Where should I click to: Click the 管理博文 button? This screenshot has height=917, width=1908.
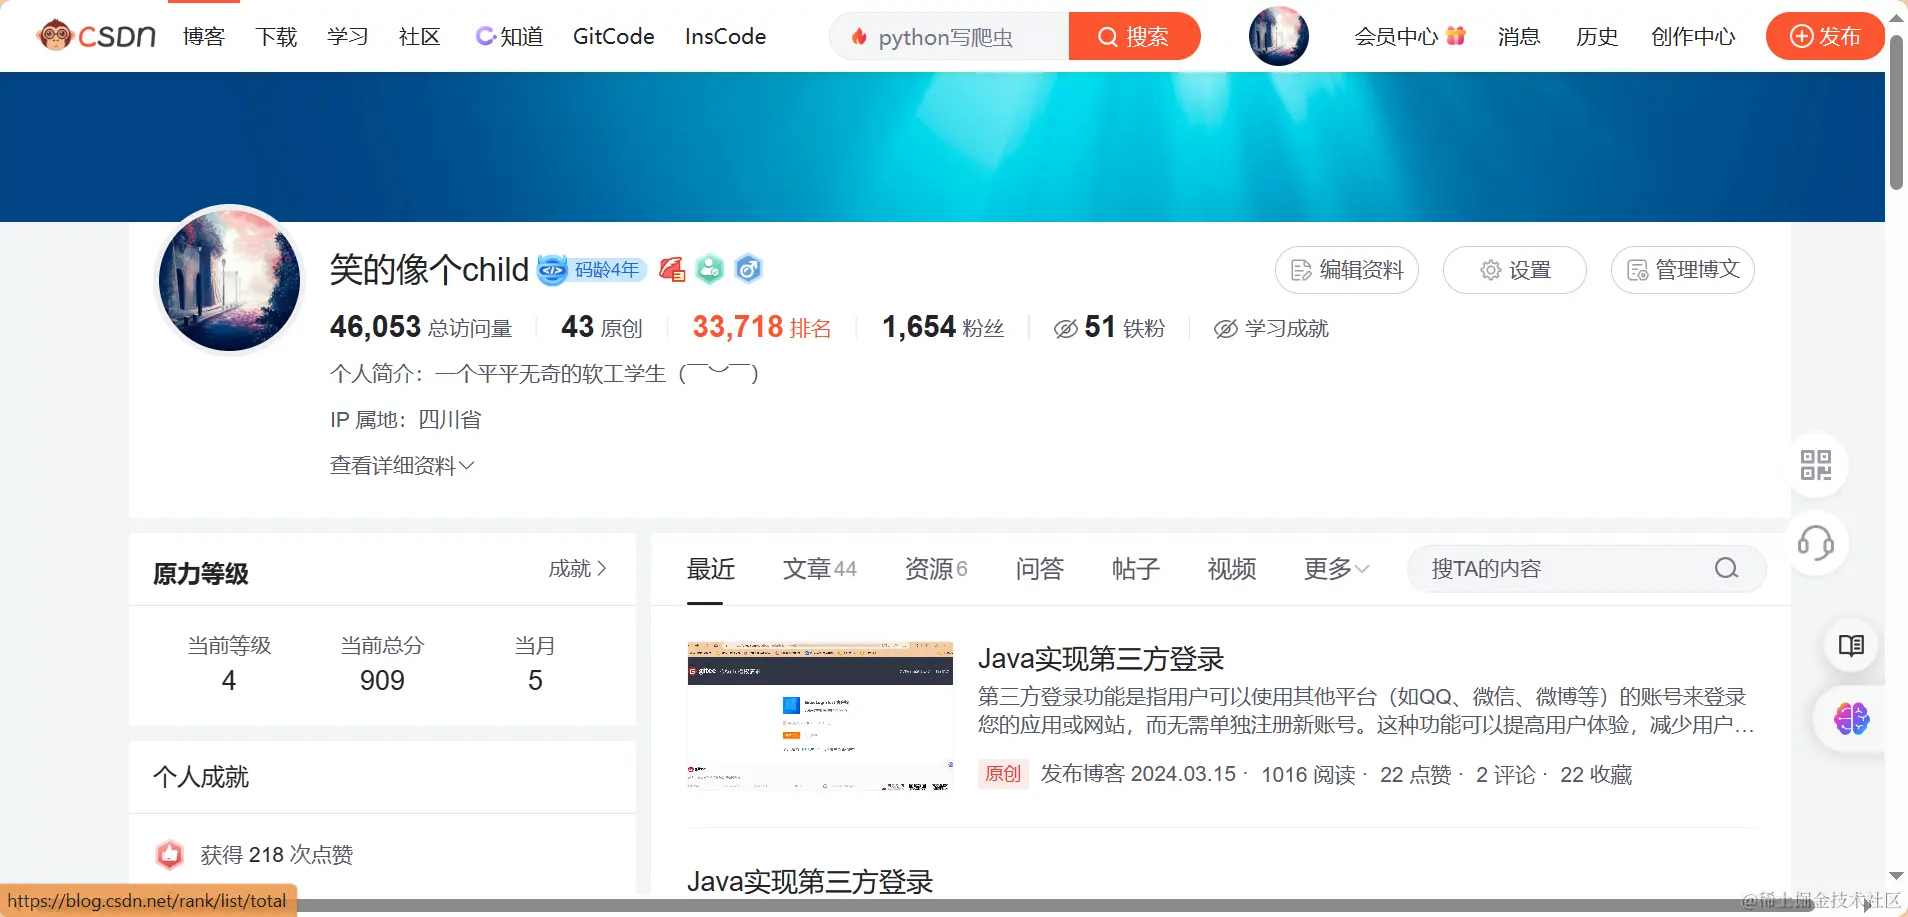(x=1683, y=270)
